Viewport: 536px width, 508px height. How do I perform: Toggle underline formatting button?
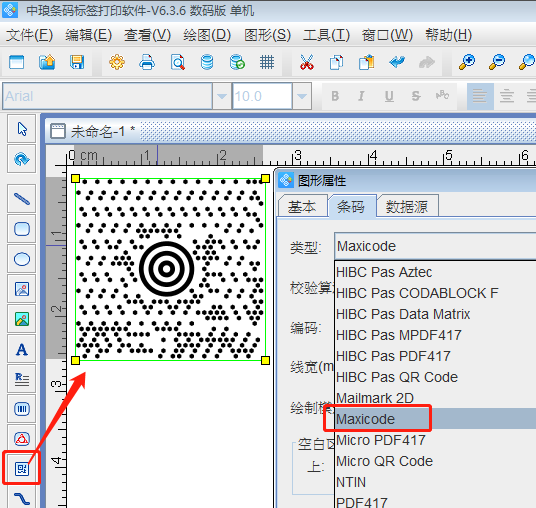coord(389,96)
